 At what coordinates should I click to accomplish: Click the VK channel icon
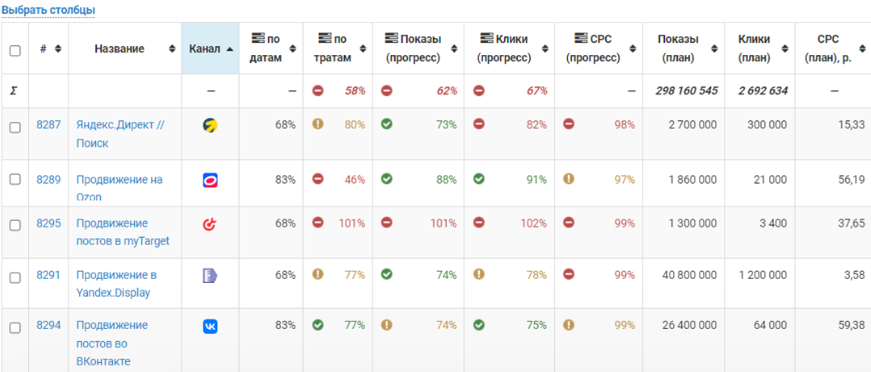click(210, 326)
